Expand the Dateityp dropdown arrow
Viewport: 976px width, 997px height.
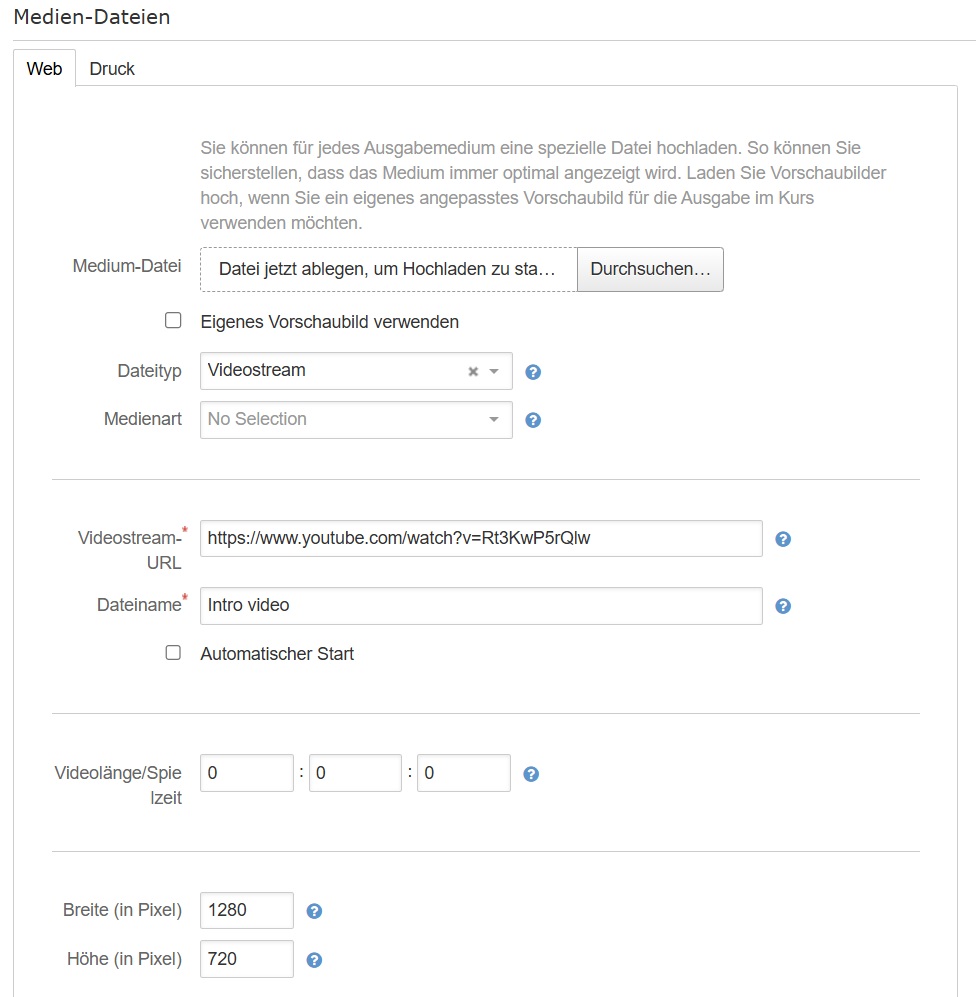(494, 371)
